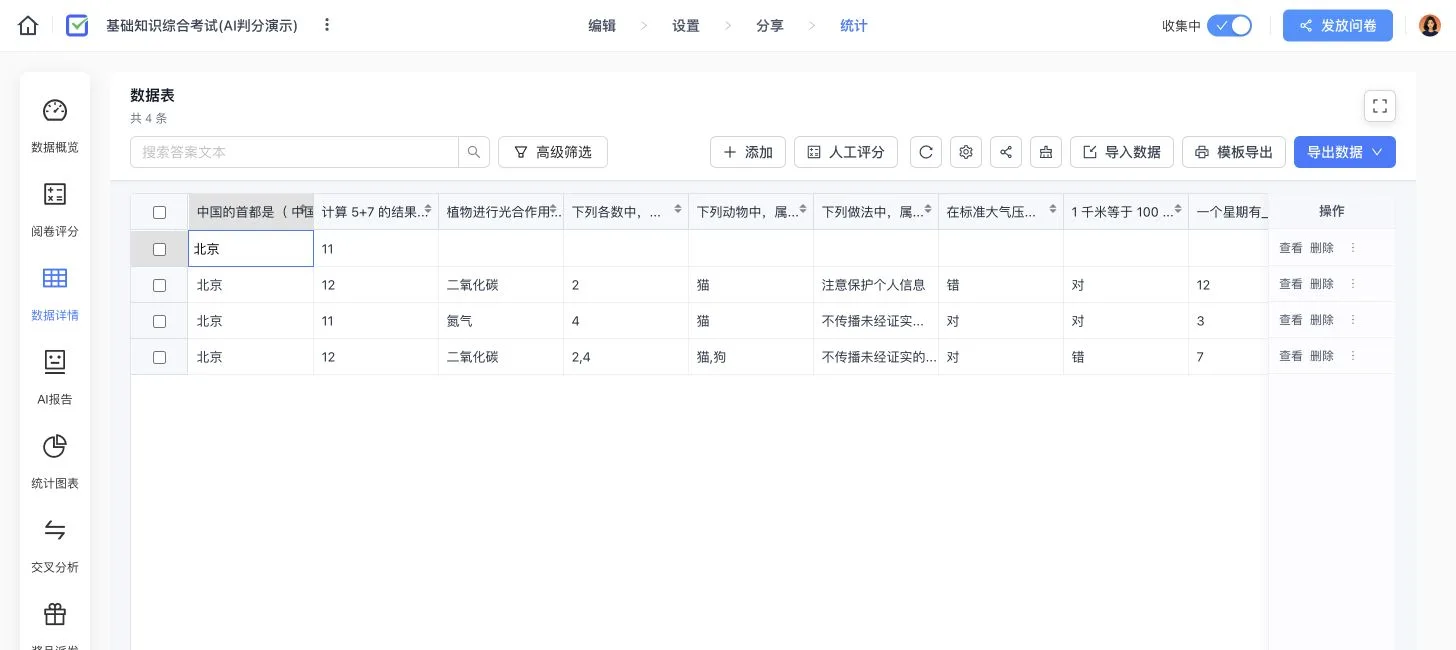Viewport: 1456px width, 650px height.
Task: Click 模板导出 button
Action: (x=1234, y=152)
